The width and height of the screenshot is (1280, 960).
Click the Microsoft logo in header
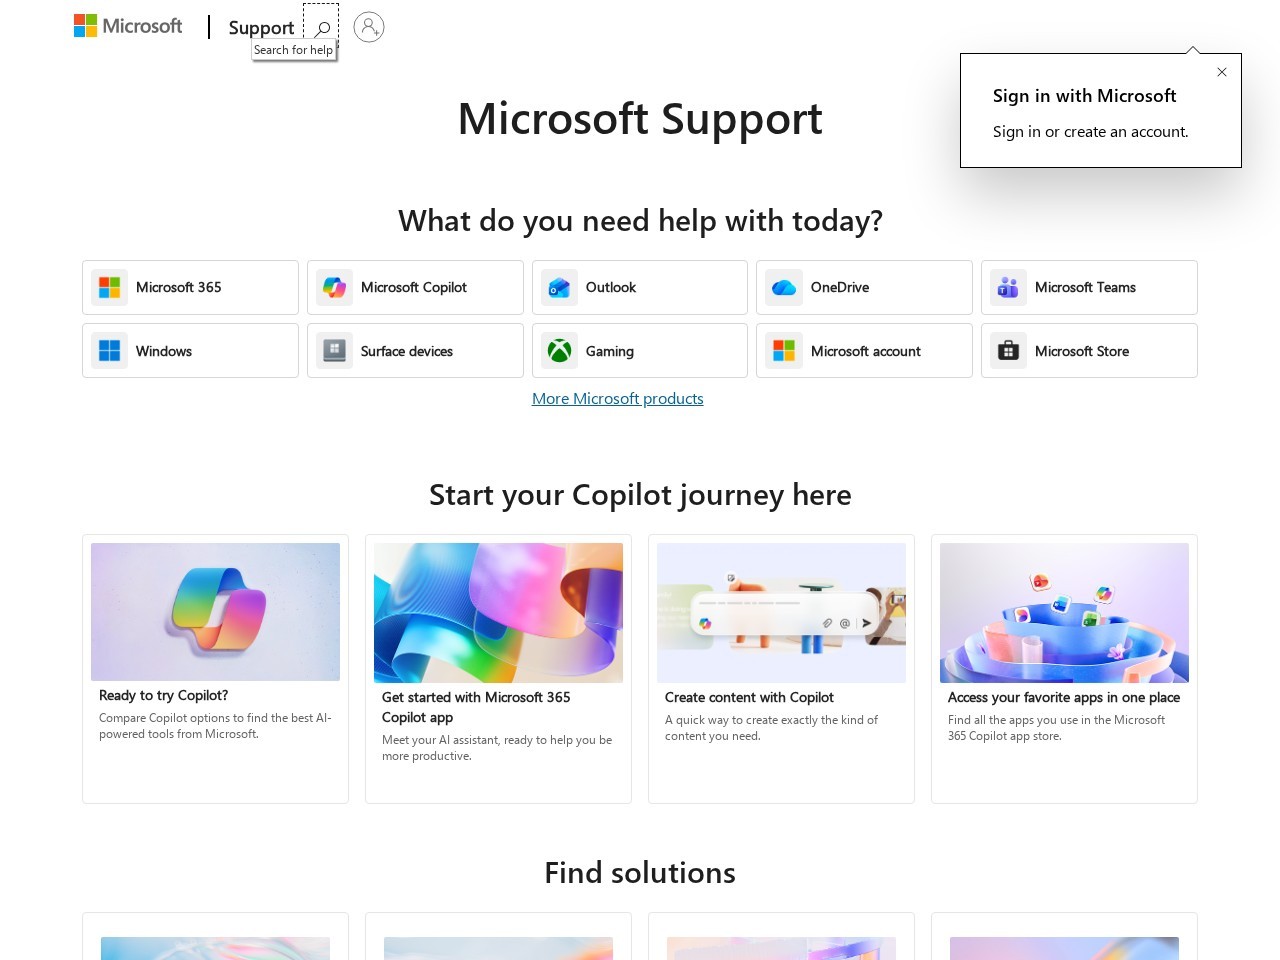tap(128, 26)
